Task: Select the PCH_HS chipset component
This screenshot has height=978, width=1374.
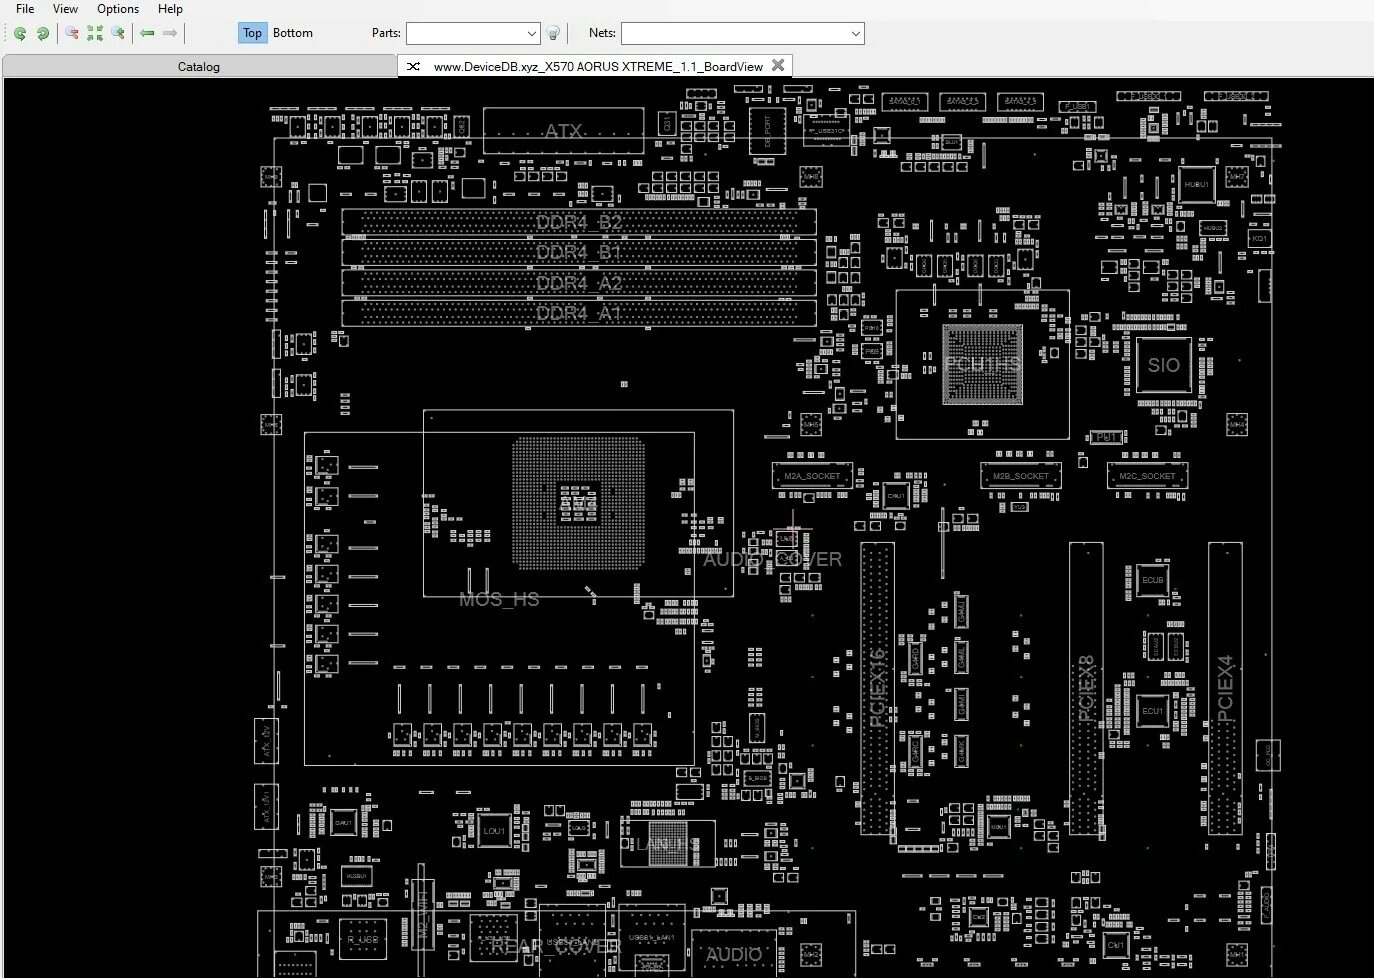Action: tap(982, 365)
